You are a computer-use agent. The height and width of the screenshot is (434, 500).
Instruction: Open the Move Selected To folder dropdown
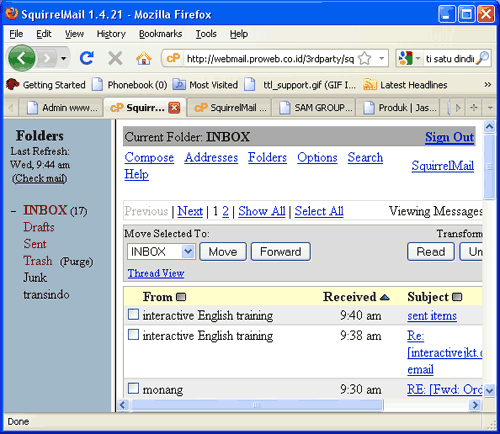(x=161, y=251)
